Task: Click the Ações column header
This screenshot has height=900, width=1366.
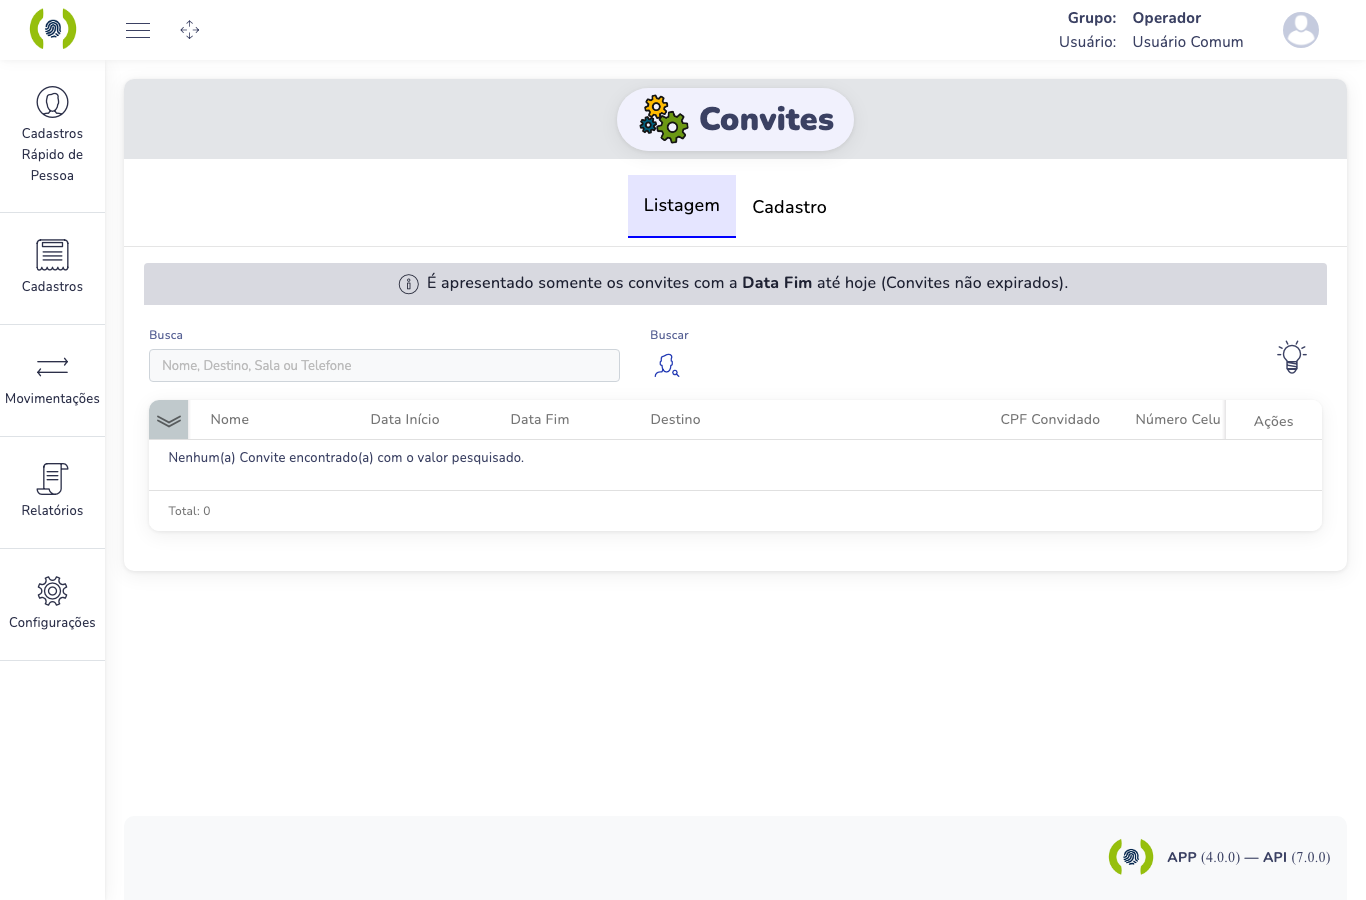Action: pos(1274,421)
